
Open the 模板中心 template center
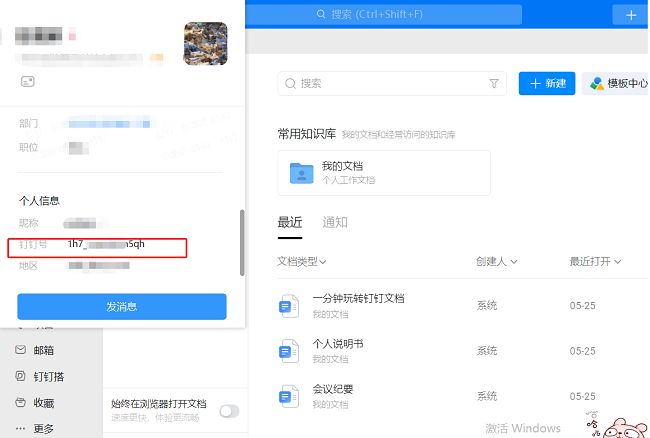click(617, 84)
